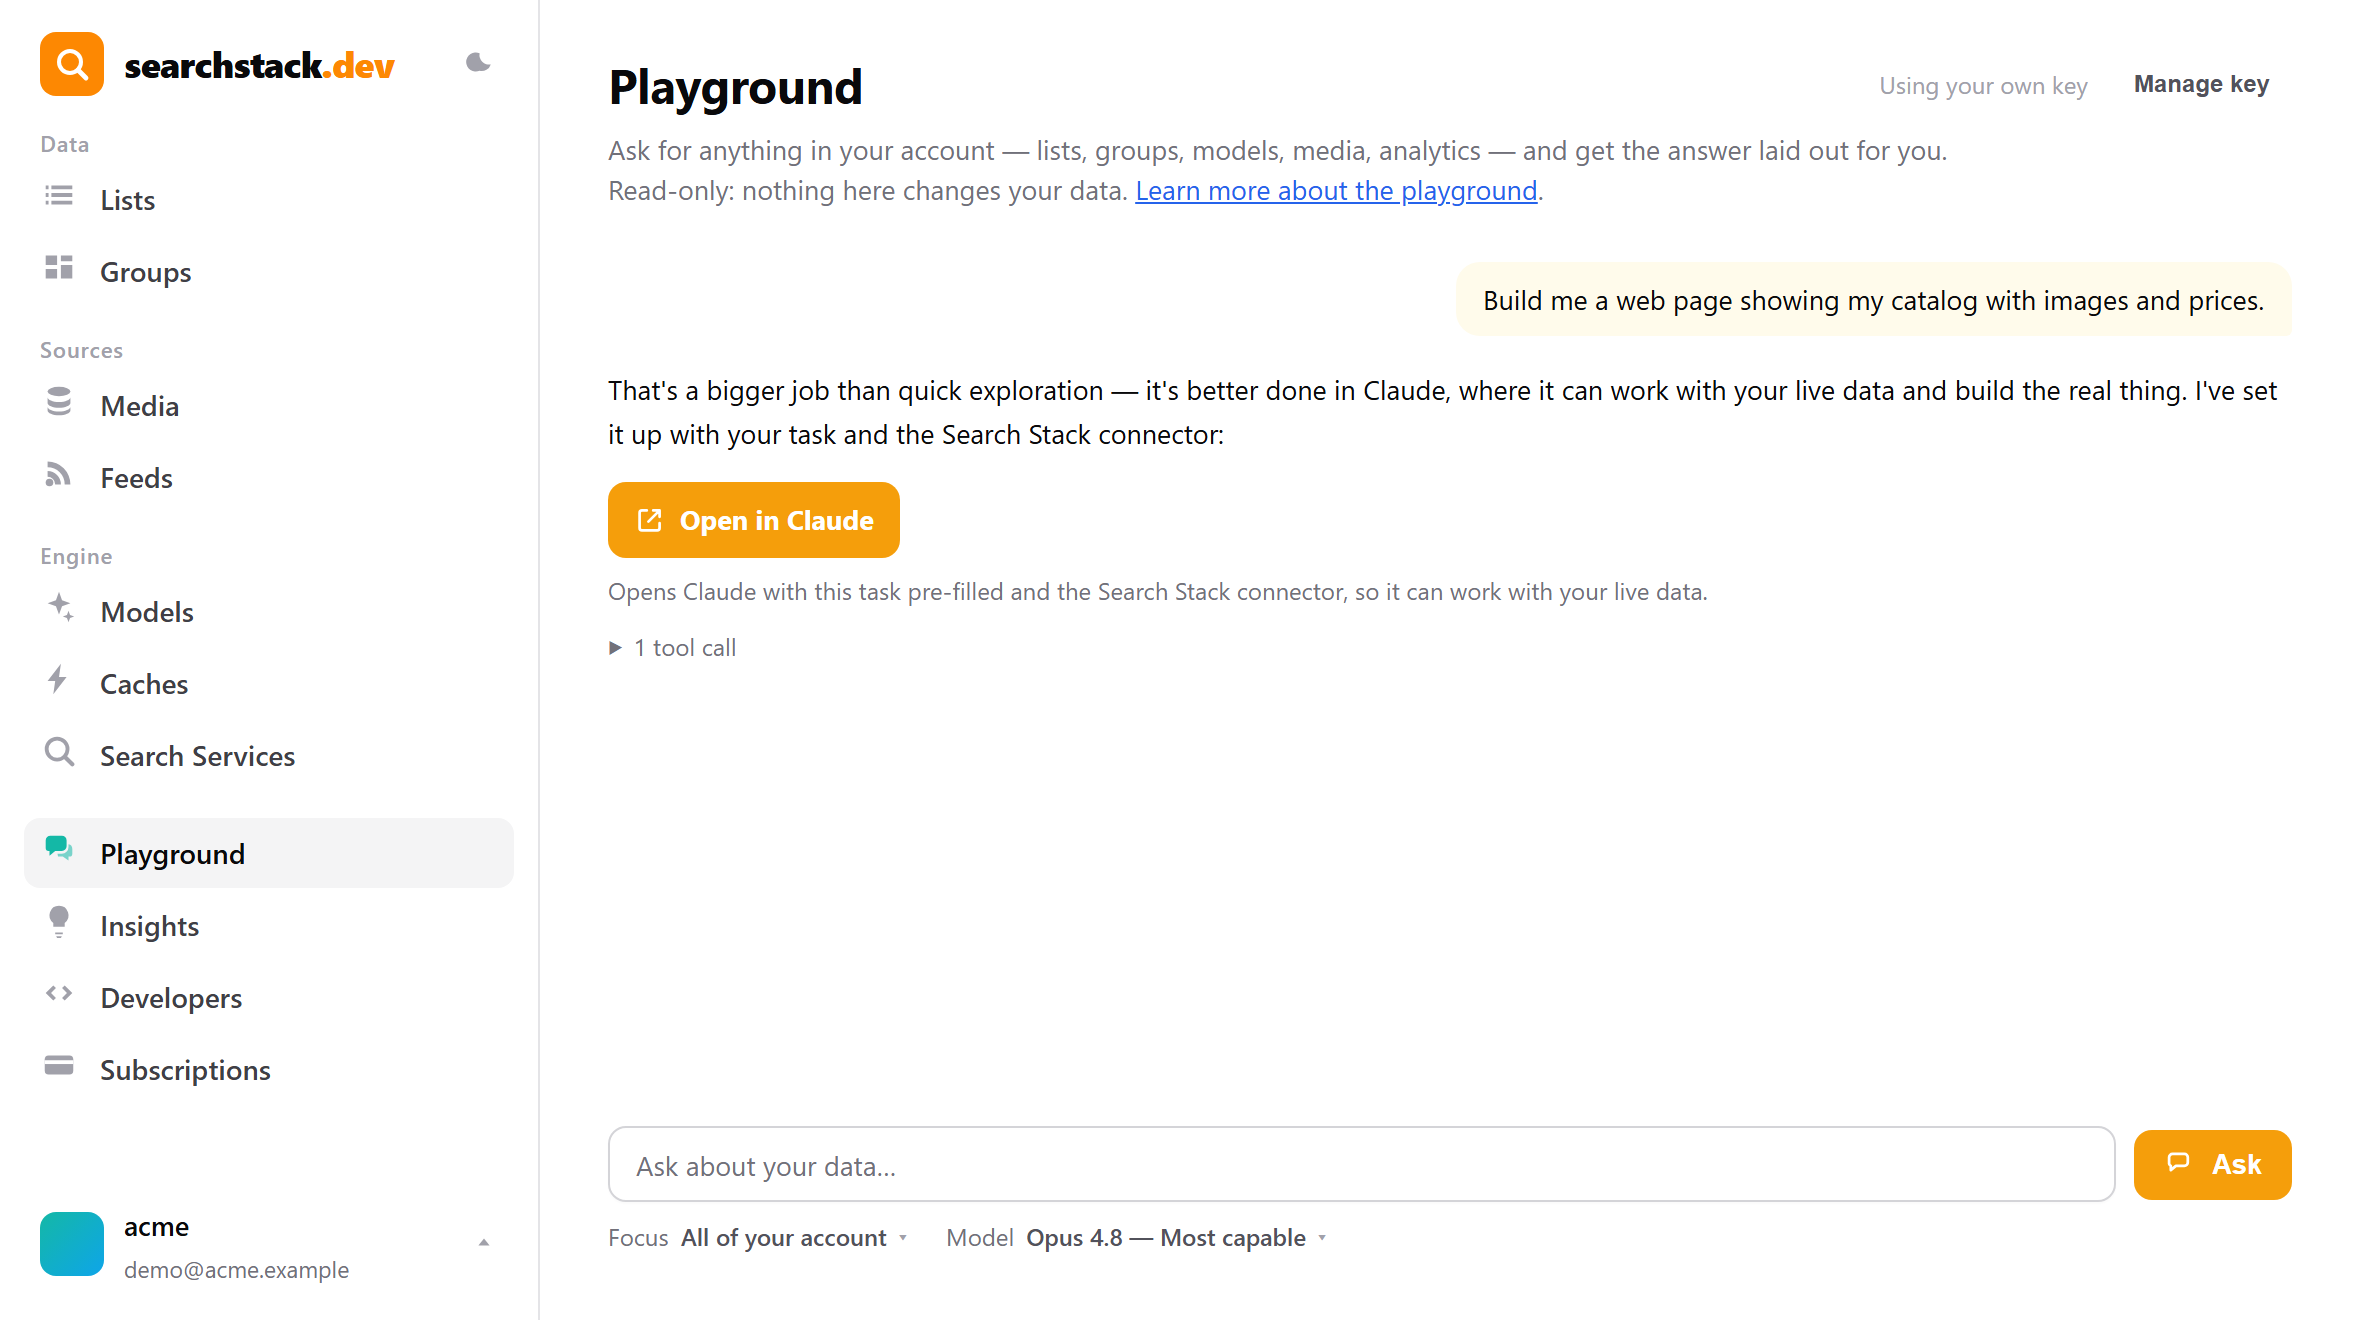Open Search Services
The width and height of the screenshot is (2360, 1320).
269,756
